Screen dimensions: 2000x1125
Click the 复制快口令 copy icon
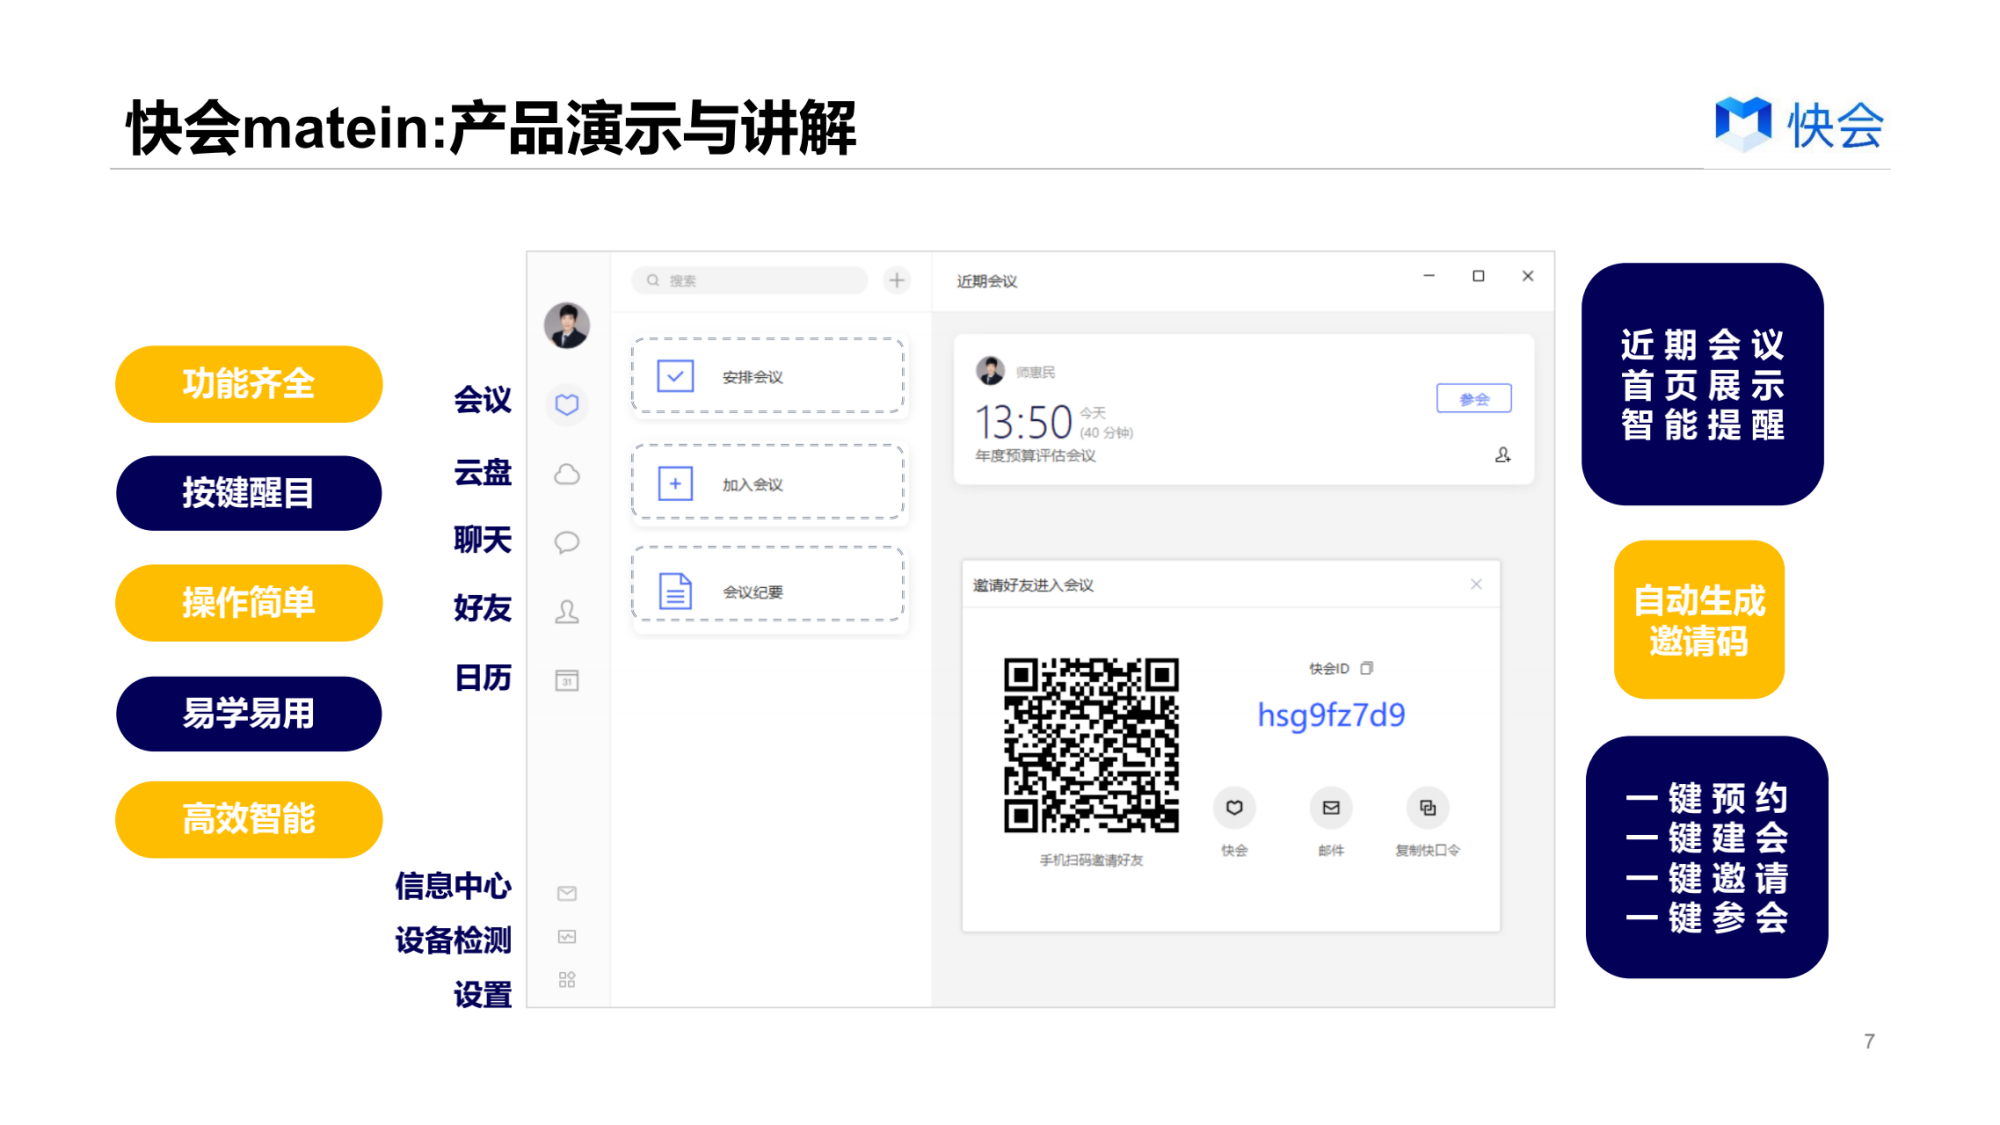click(x=1427, y=808)
